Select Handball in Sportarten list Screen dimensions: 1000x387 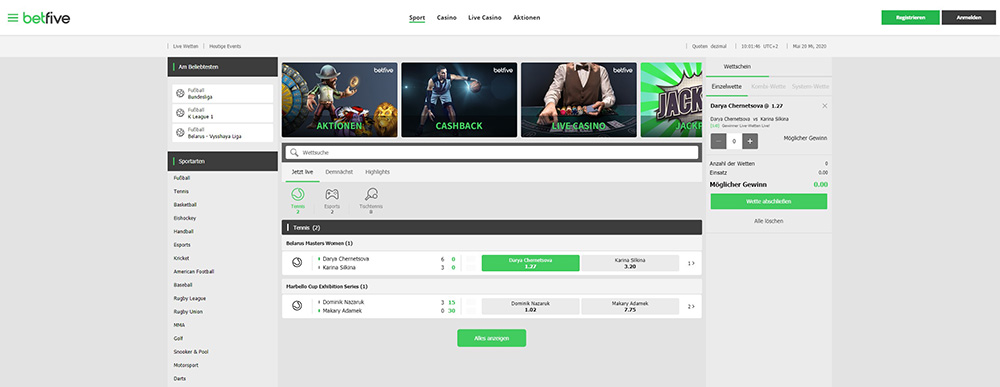184,232
